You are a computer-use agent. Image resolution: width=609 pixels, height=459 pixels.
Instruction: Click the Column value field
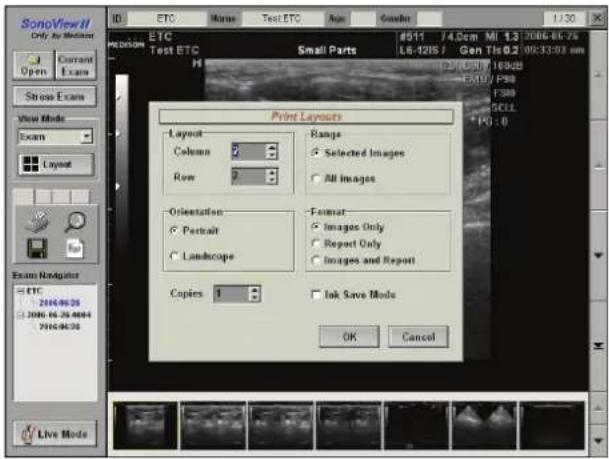point(249,151)
